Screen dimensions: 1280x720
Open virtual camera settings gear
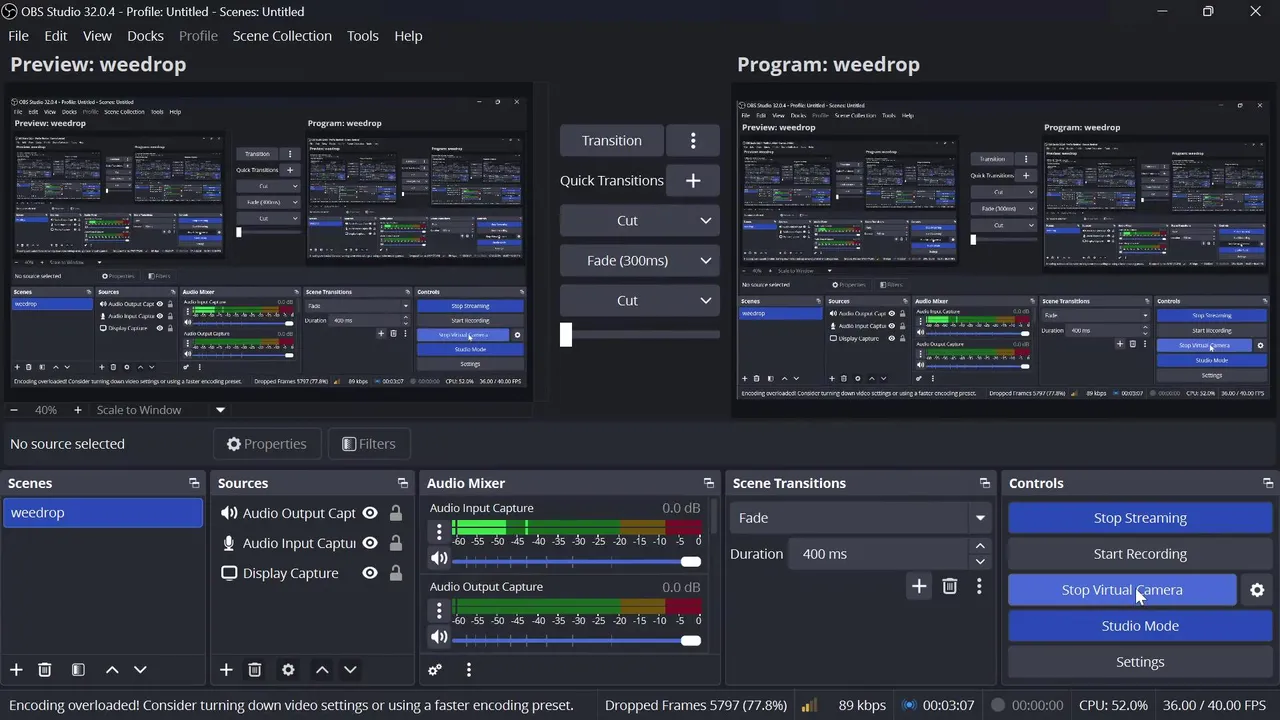pos(1257,590)
